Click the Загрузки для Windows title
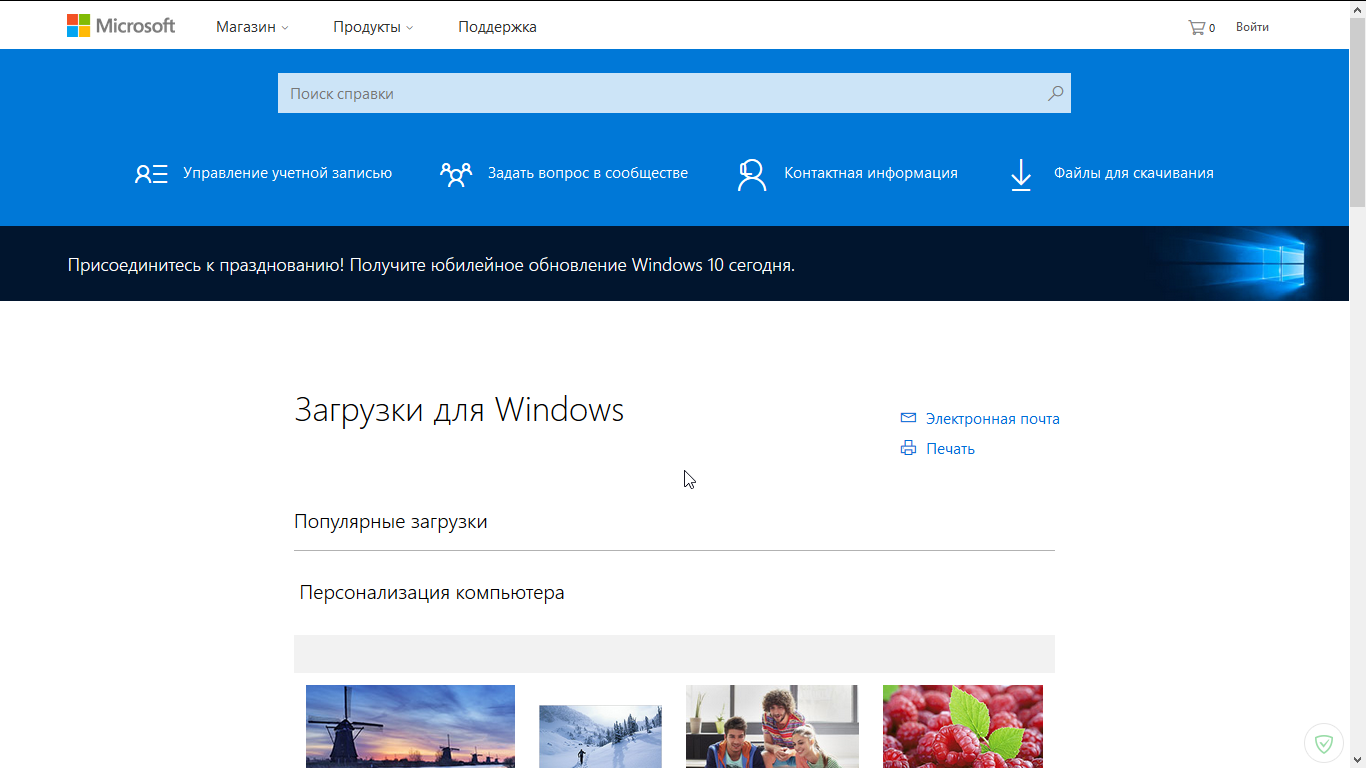The width and height of the screenshot is (1366, 768). pyautogui.click(x=459, y=410)
